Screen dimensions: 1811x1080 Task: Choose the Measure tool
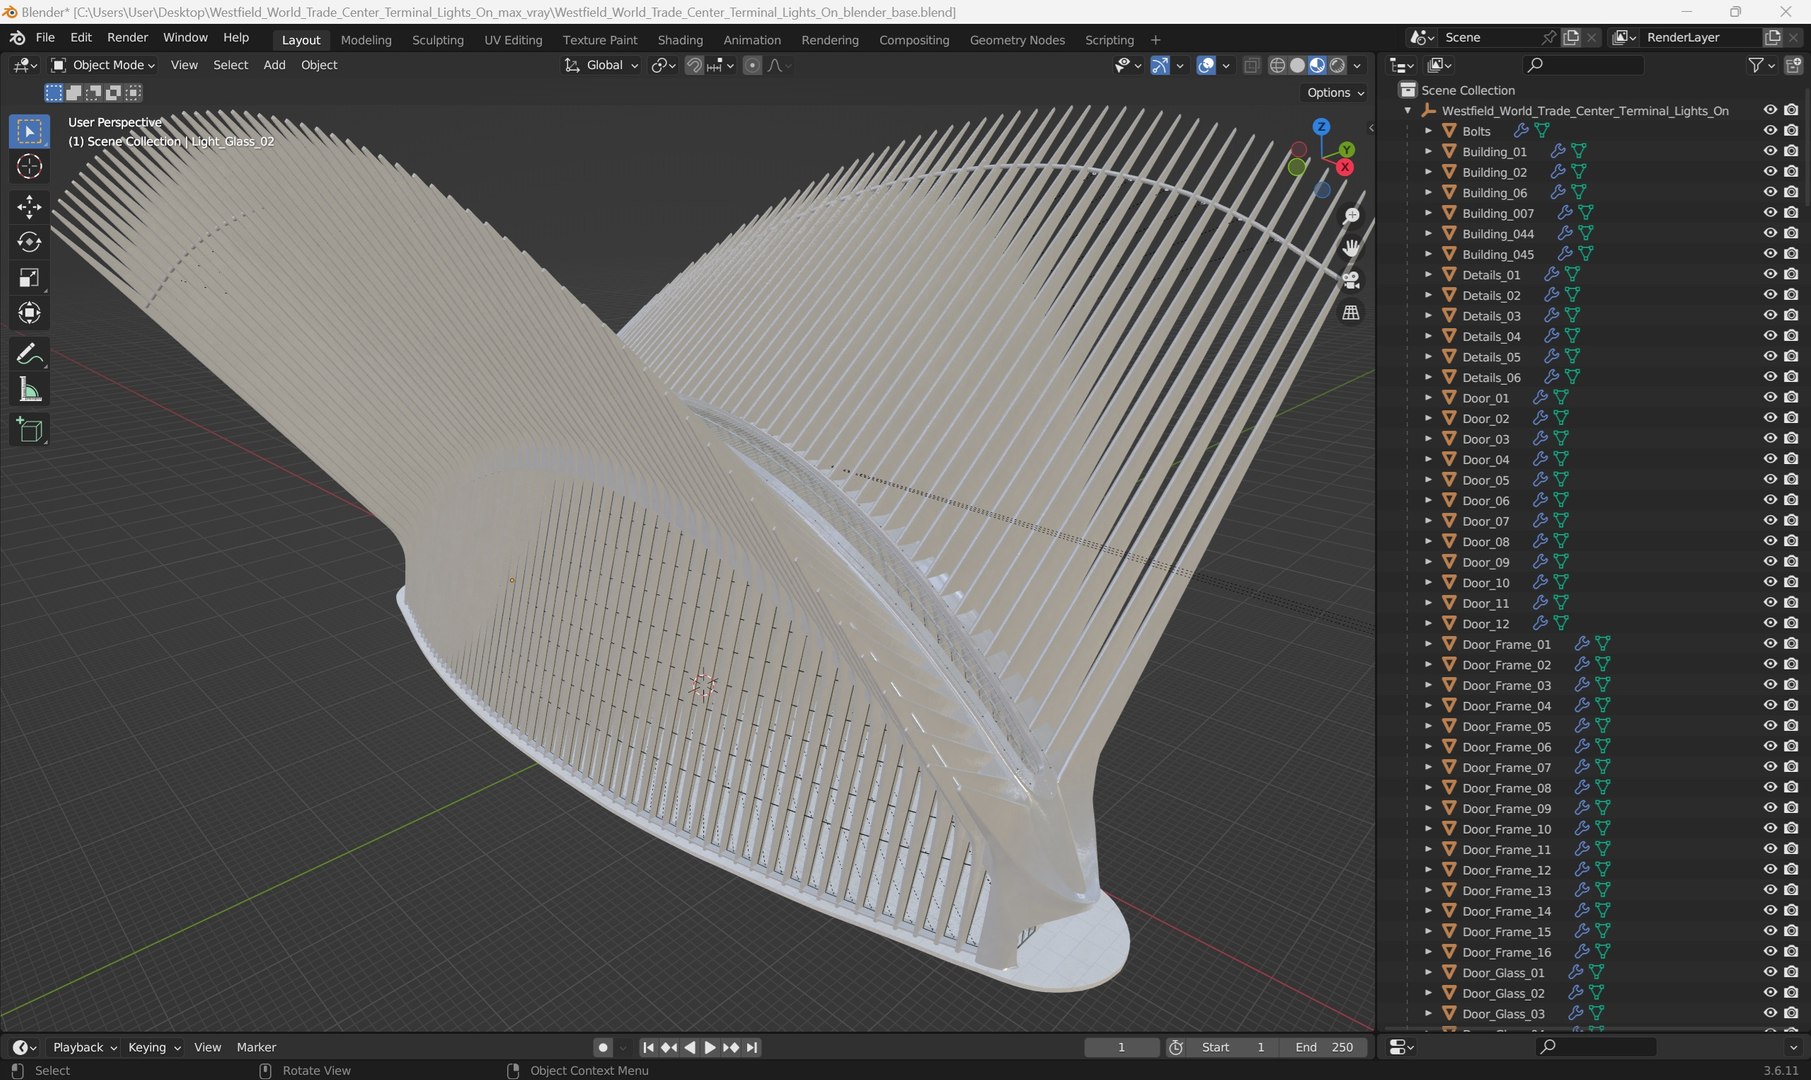(29, 390)
